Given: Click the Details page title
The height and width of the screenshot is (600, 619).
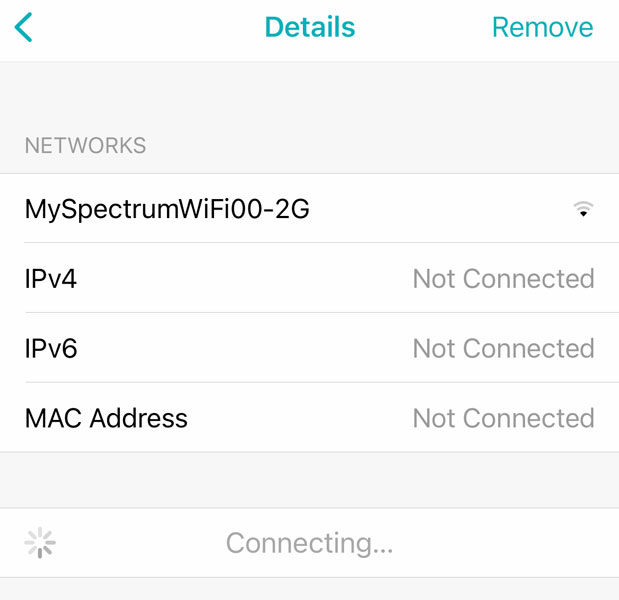Looking at the screenshot, I should [x=309, y=27].
